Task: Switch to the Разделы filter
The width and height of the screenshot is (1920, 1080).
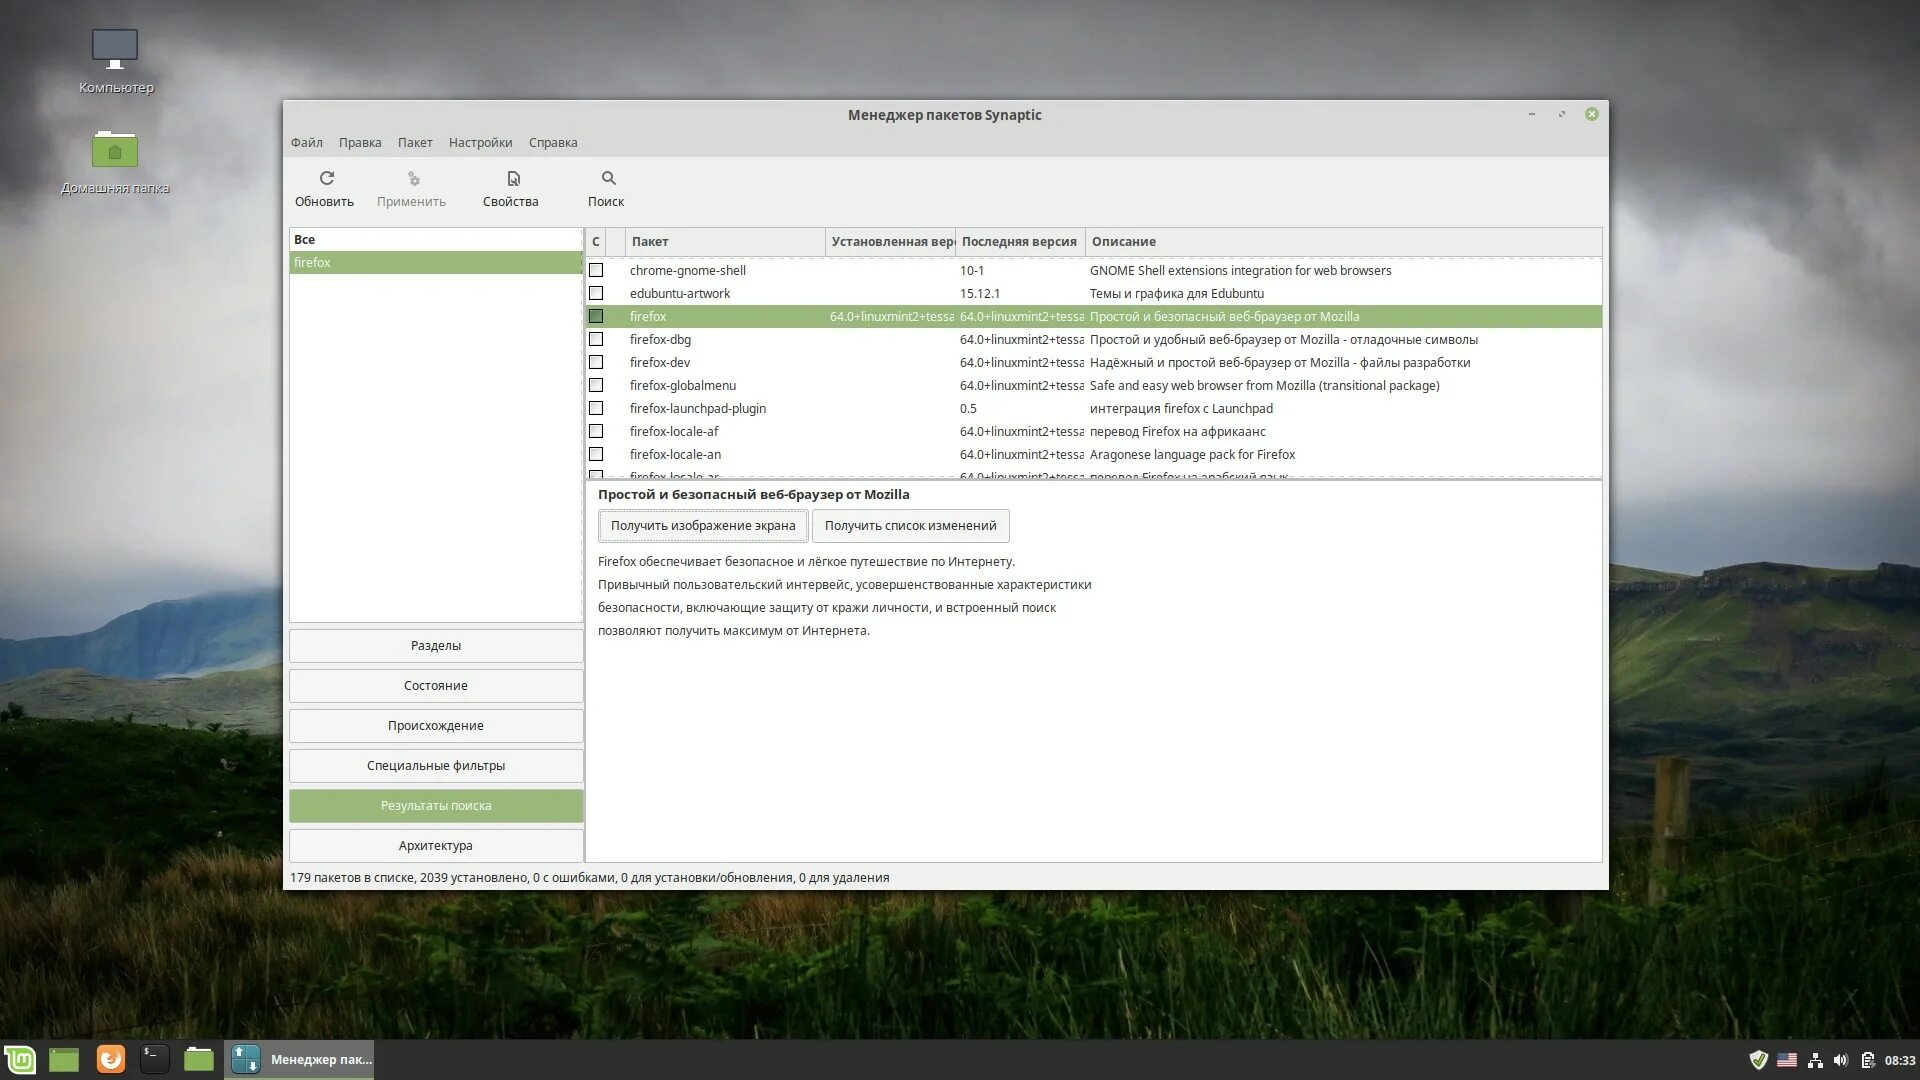Action: click(436, 645)
